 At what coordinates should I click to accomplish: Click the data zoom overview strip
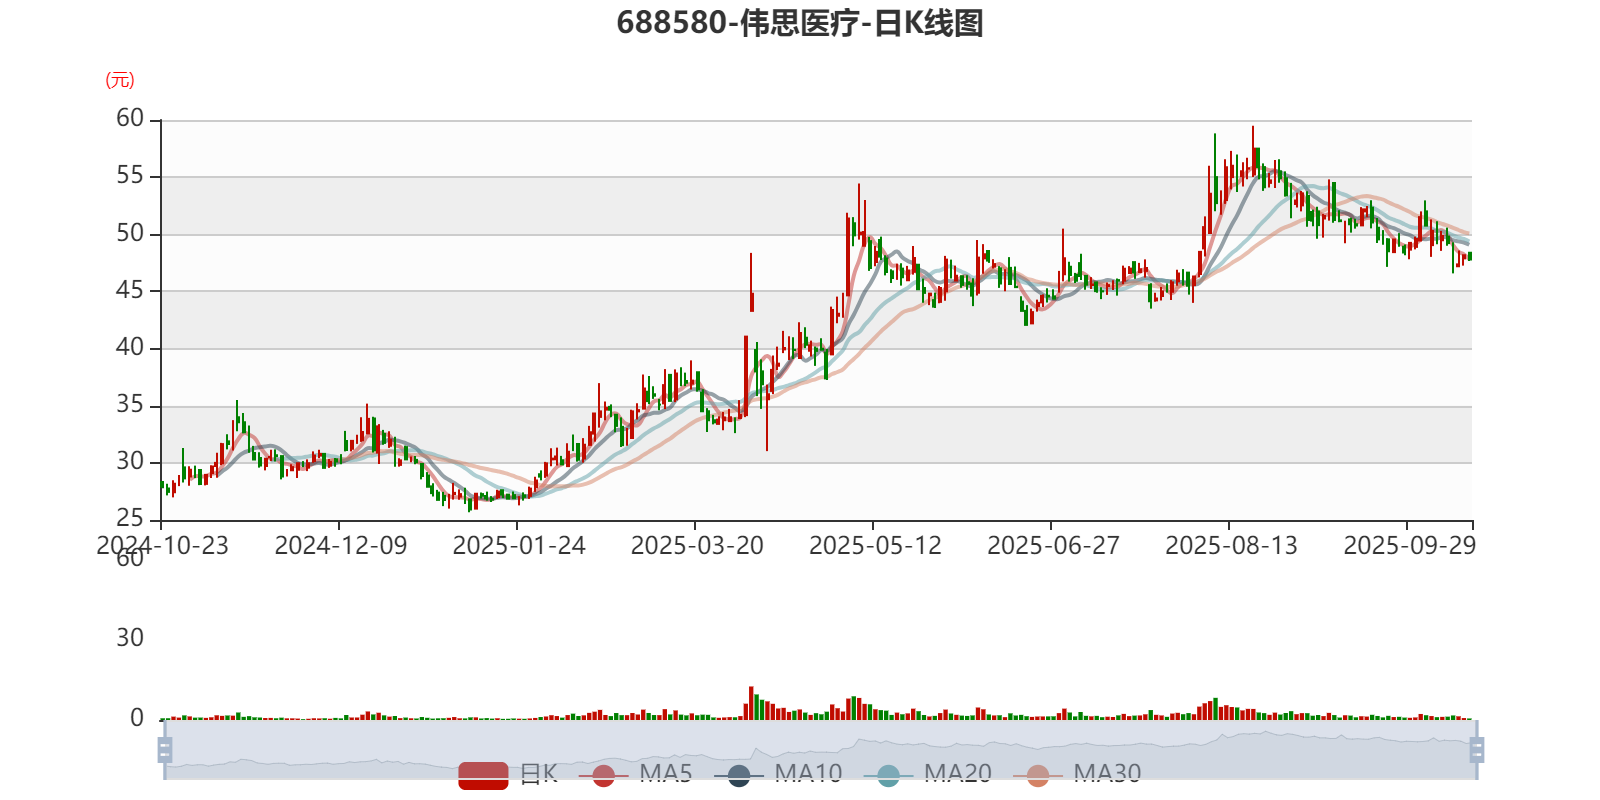(820, 749)
